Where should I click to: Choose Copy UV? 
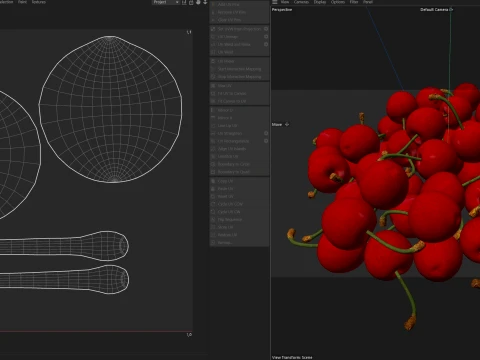[239, 181]
